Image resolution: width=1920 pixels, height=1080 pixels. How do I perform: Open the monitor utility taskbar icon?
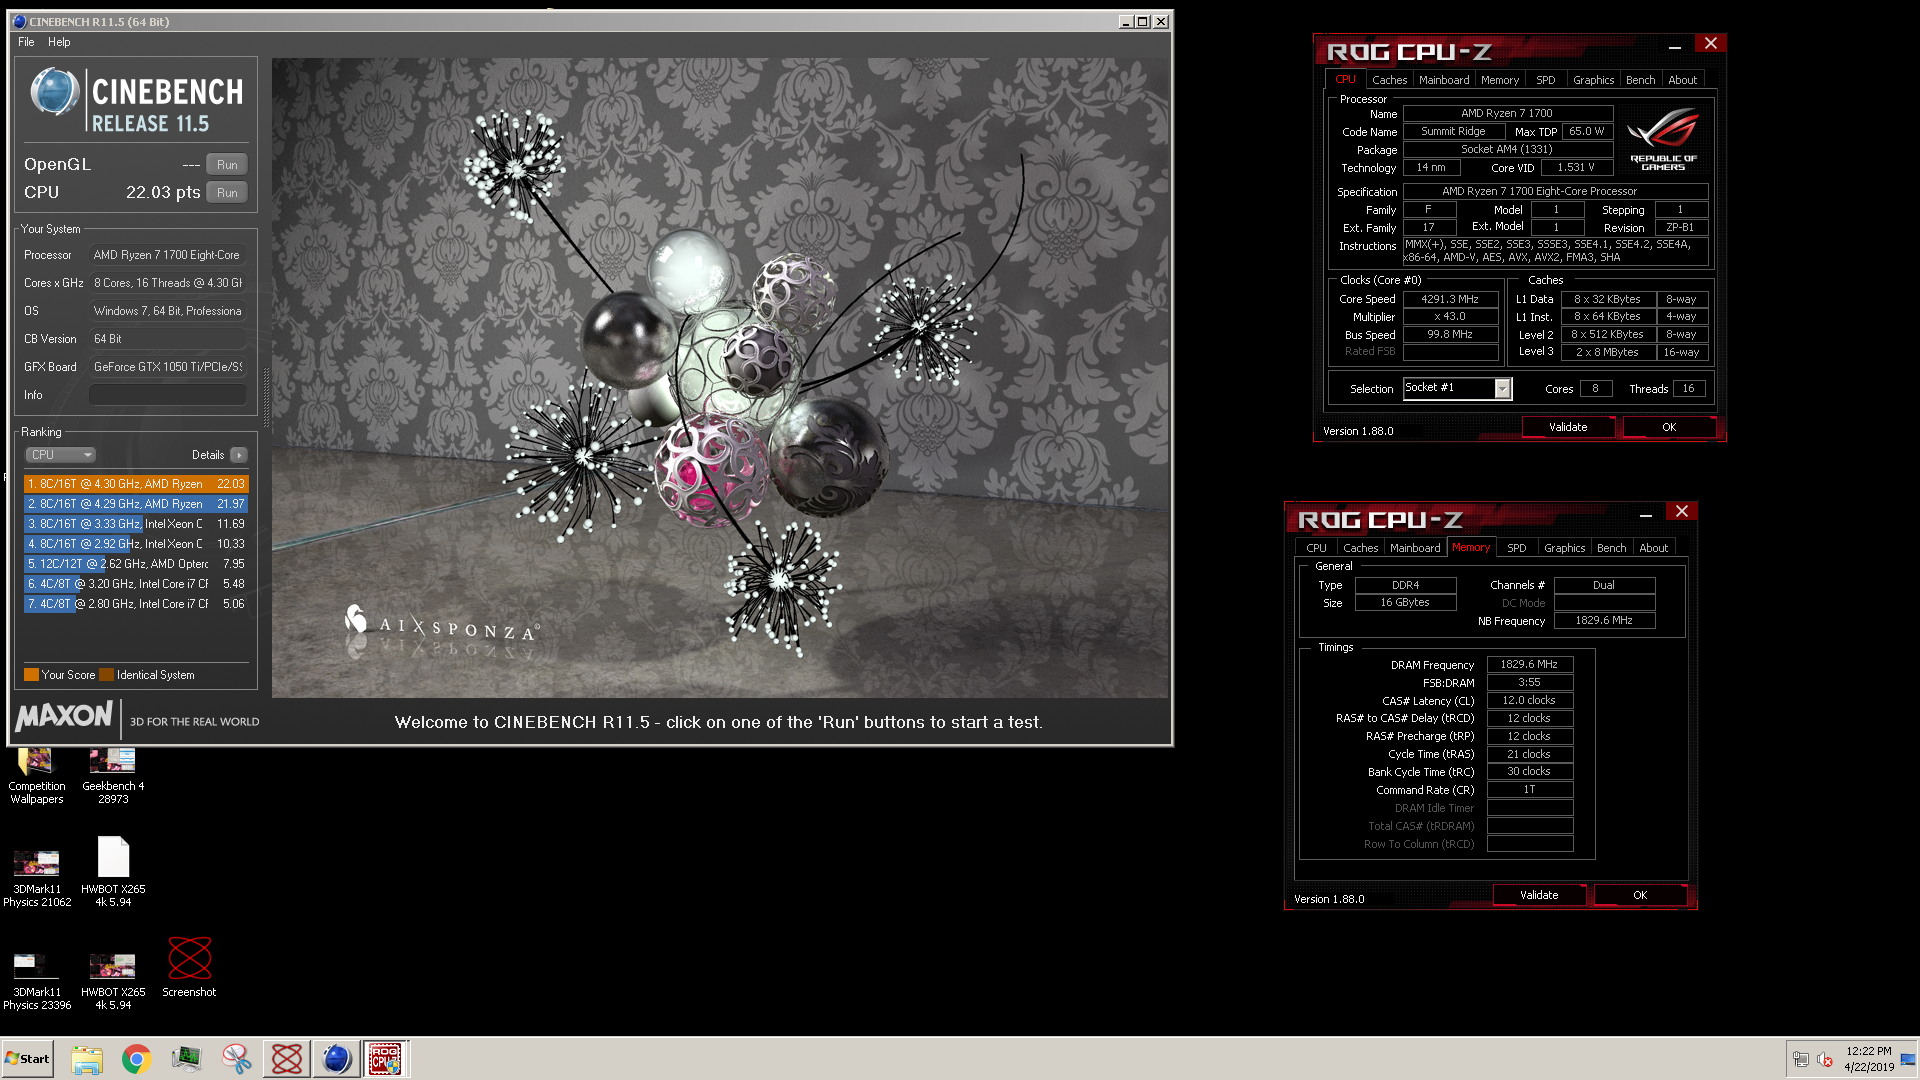(186, 1059)
